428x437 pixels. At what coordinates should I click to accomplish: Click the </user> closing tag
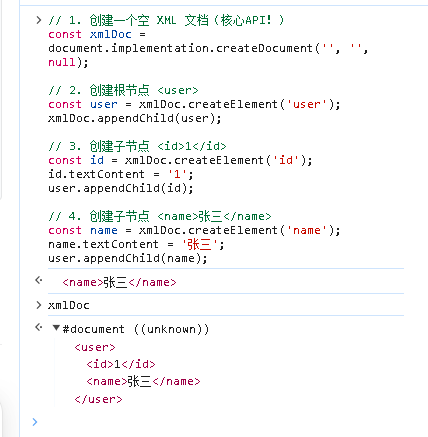coord(98,399)
